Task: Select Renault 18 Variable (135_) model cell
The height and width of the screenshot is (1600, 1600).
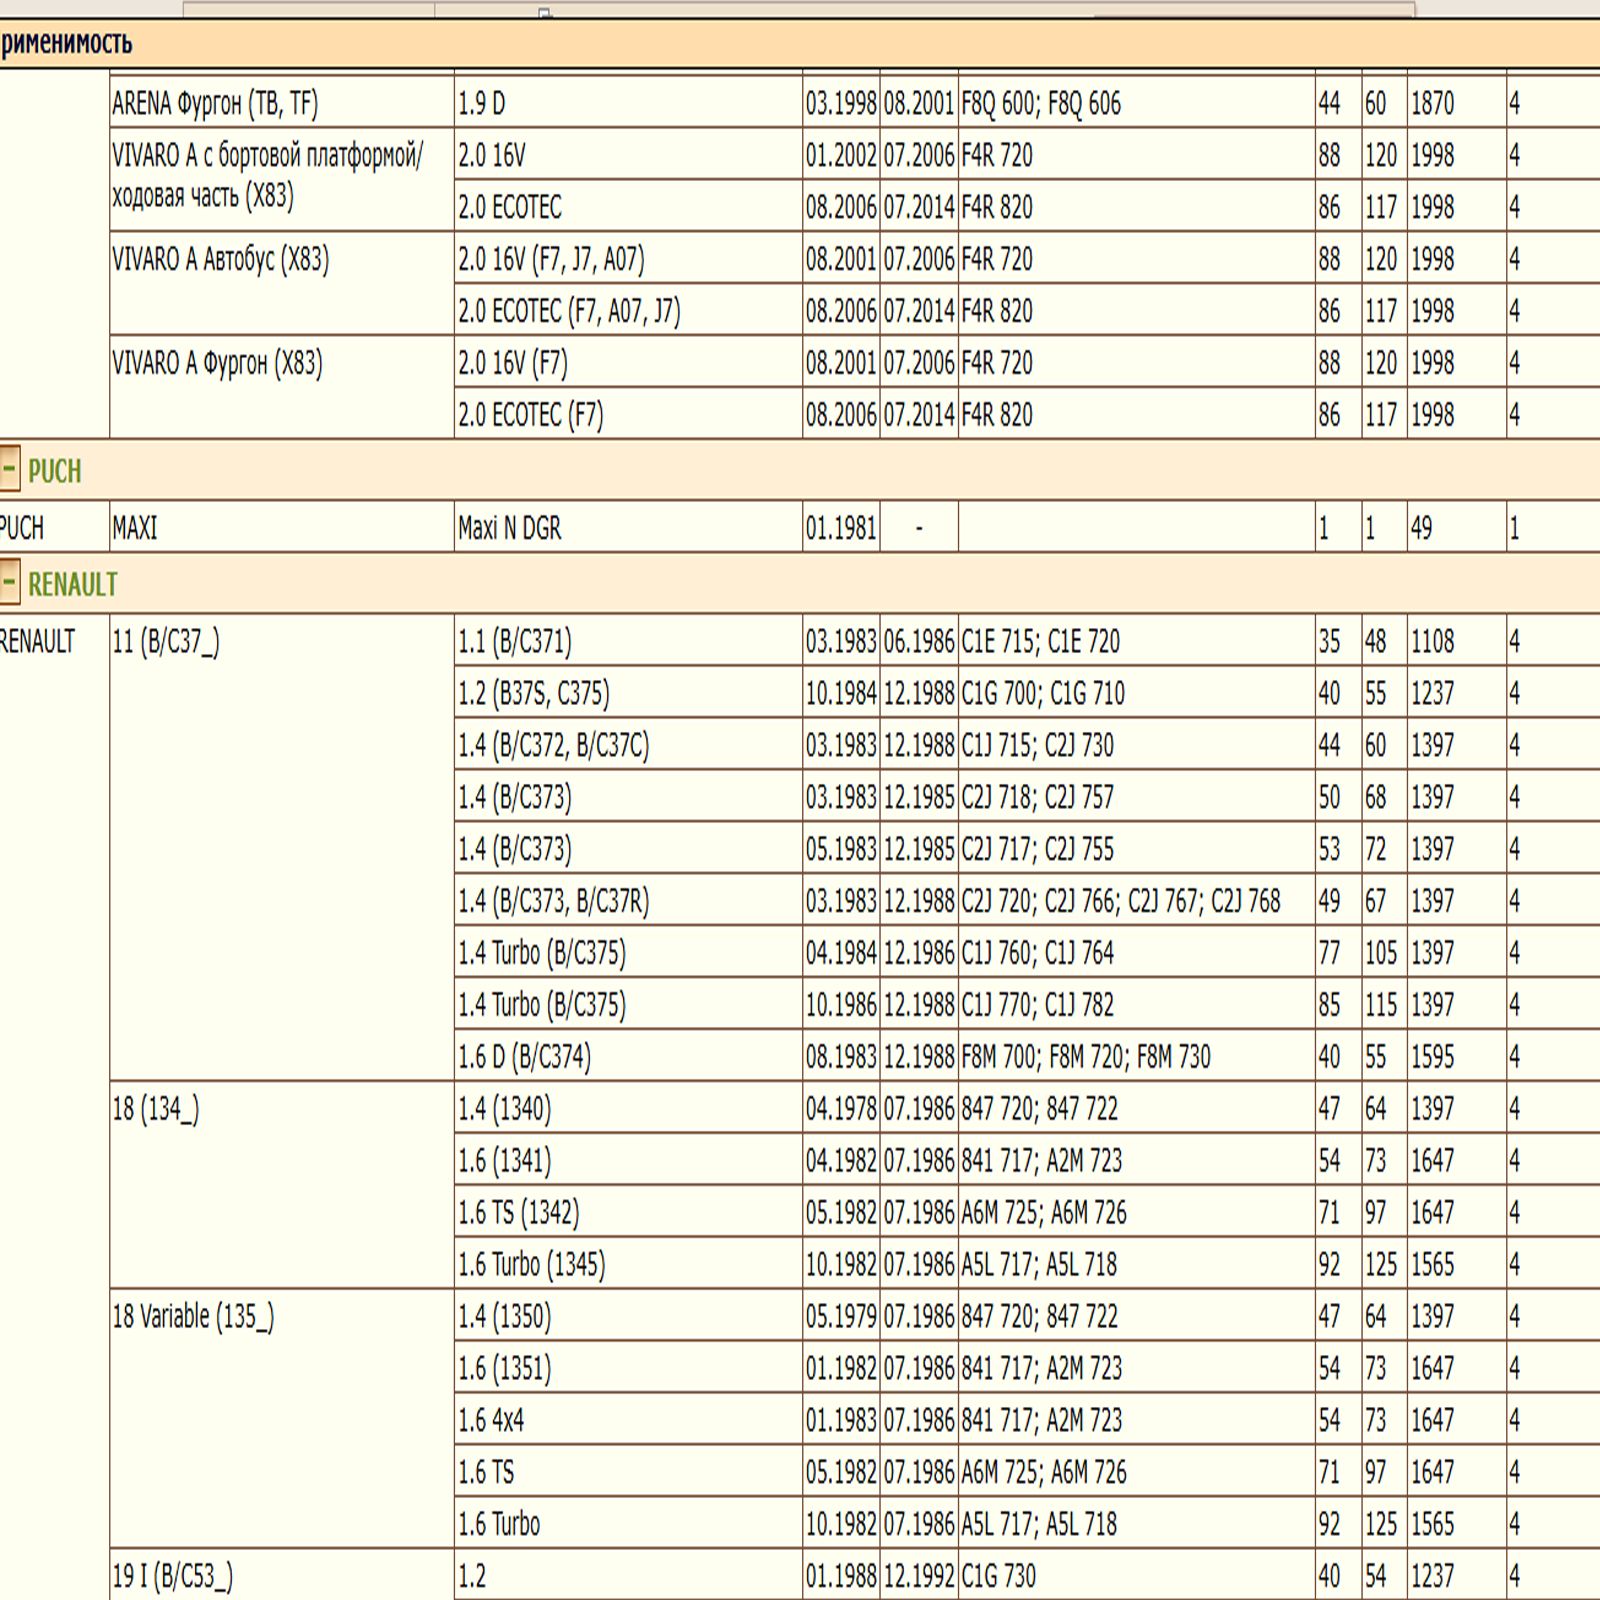Action: pyautogui.click(x=193, y=1317)
